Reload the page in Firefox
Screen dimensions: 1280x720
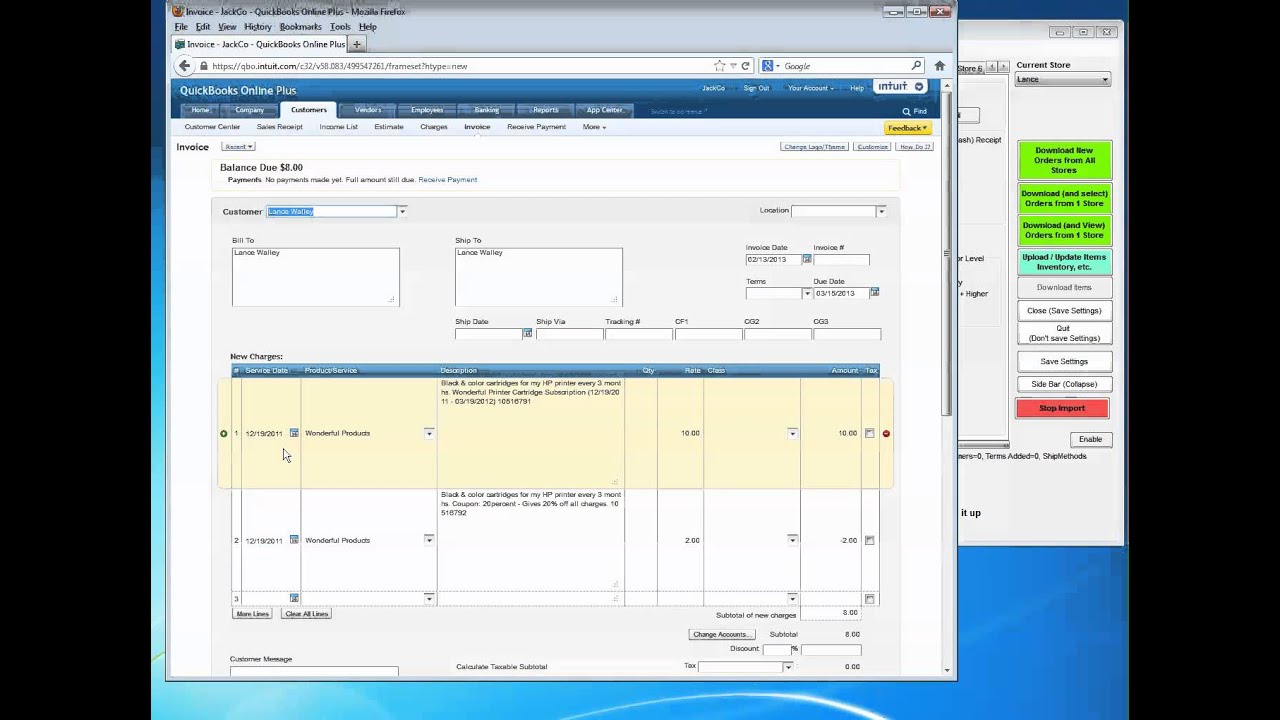point(745,66)
